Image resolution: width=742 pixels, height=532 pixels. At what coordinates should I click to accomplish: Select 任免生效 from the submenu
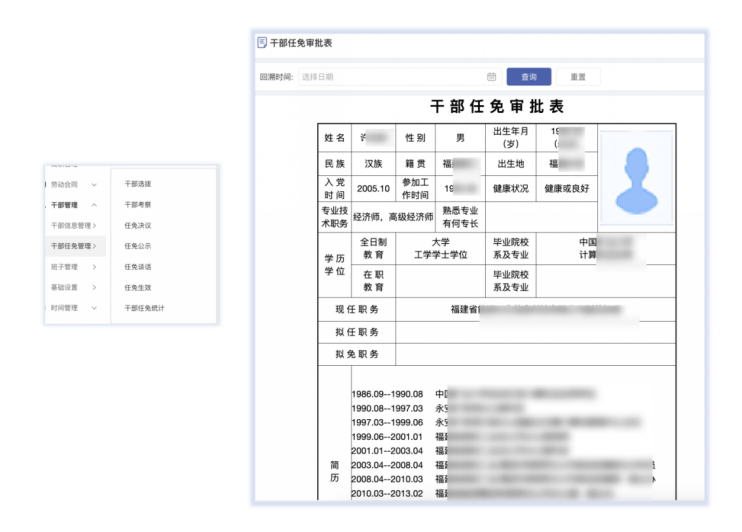coord(137,287)
